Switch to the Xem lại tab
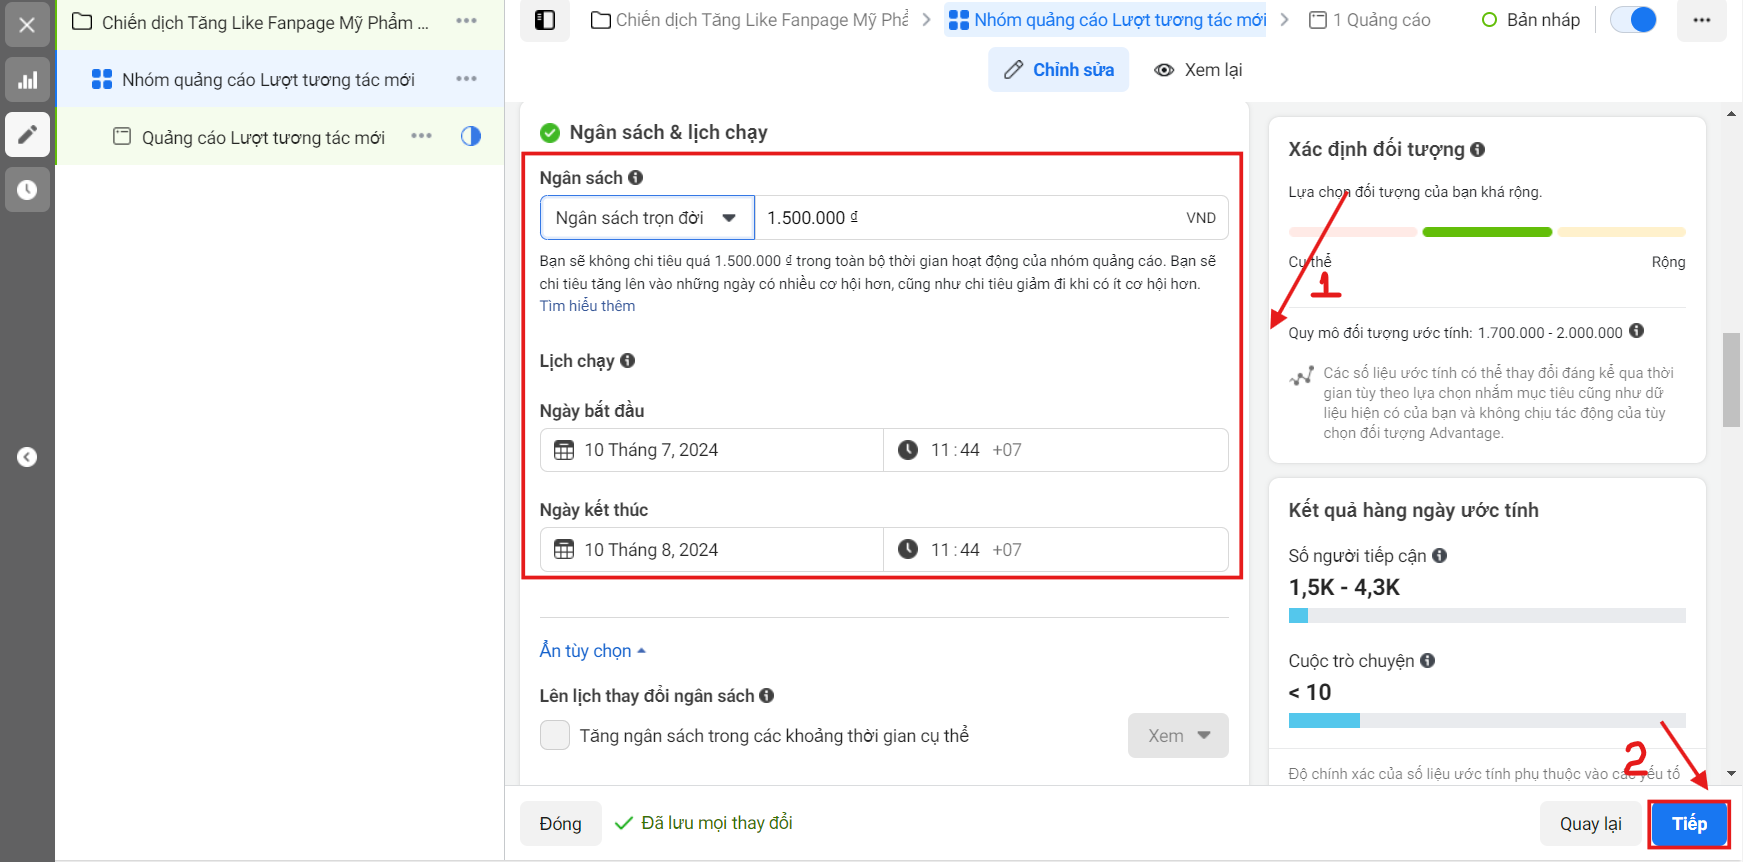The image size is (1743, 862). [1198, 70]
